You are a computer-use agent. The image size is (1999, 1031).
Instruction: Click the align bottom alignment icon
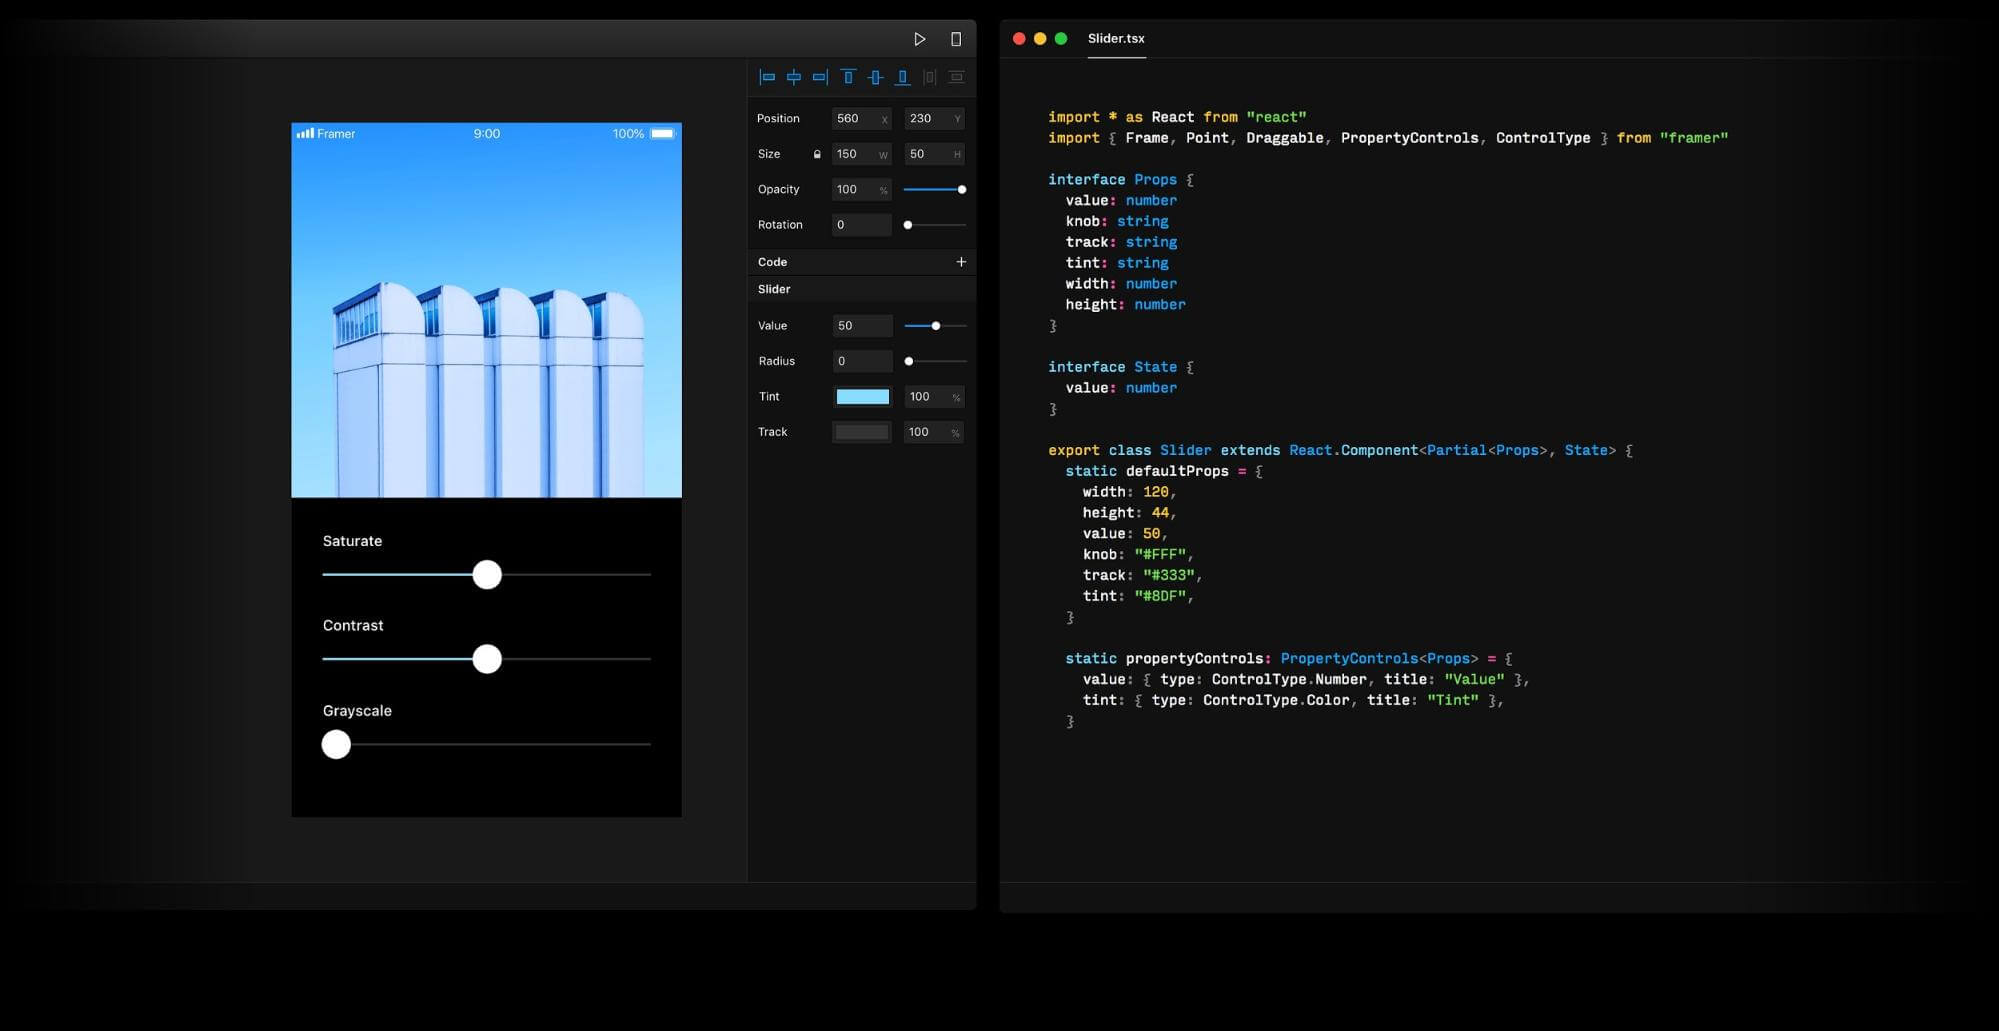(x=903, y=76)
